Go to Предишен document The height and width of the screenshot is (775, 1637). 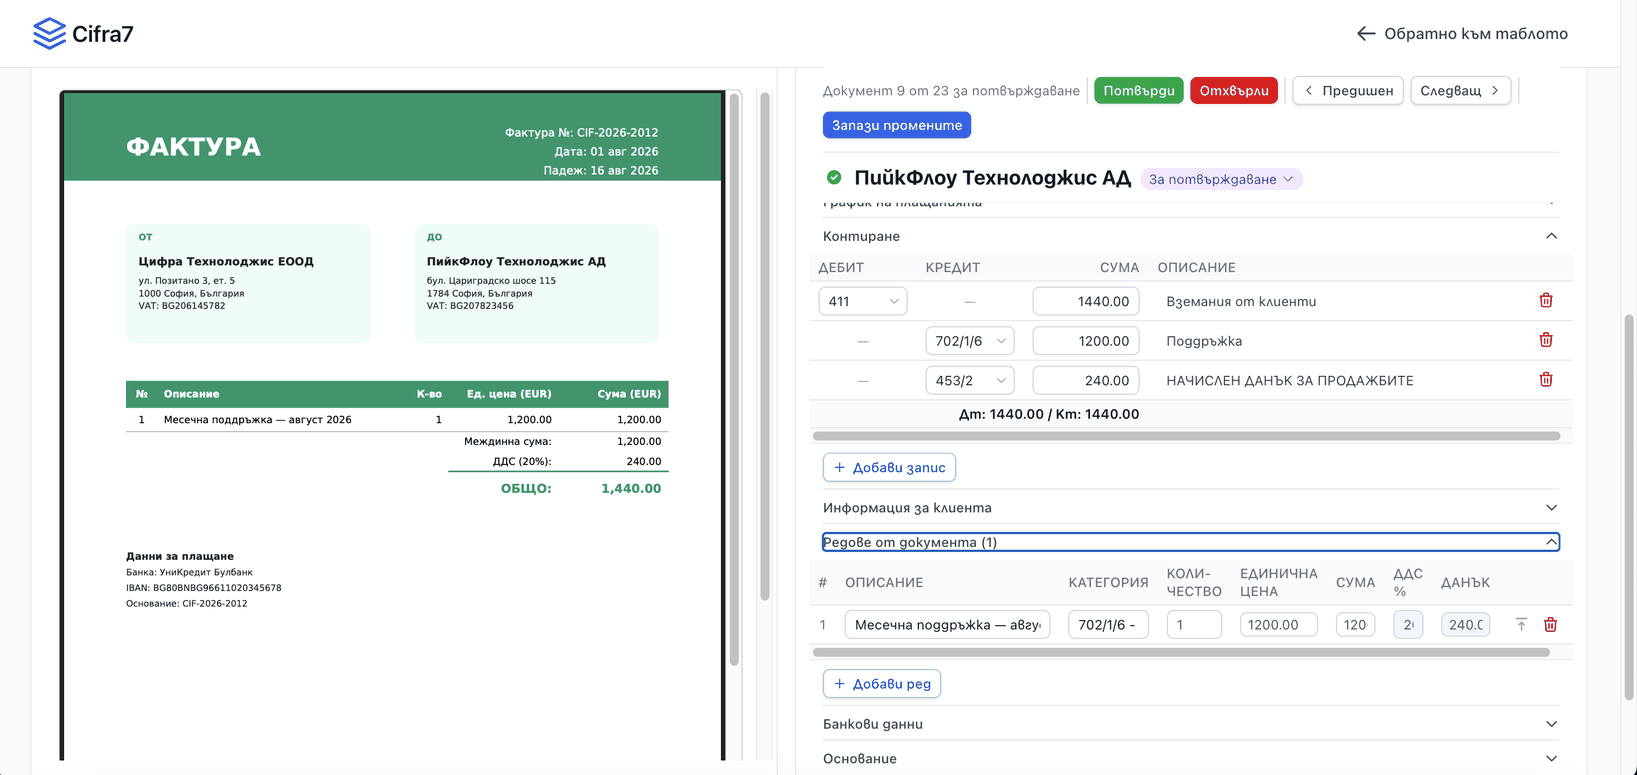click(x=1348, y=90)
